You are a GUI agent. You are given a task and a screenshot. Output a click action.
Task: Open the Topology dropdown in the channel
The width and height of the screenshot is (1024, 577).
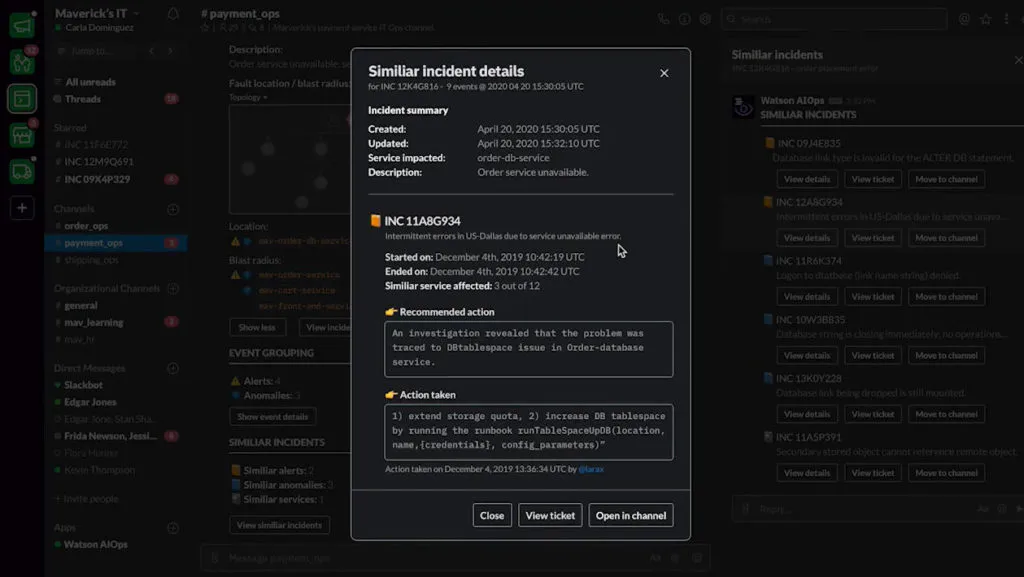point(248,97)
